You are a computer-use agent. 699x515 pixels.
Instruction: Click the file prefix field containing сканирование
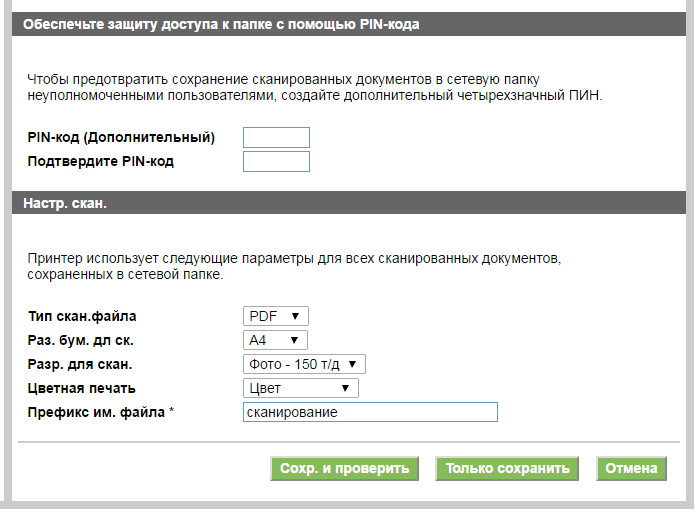369,413
